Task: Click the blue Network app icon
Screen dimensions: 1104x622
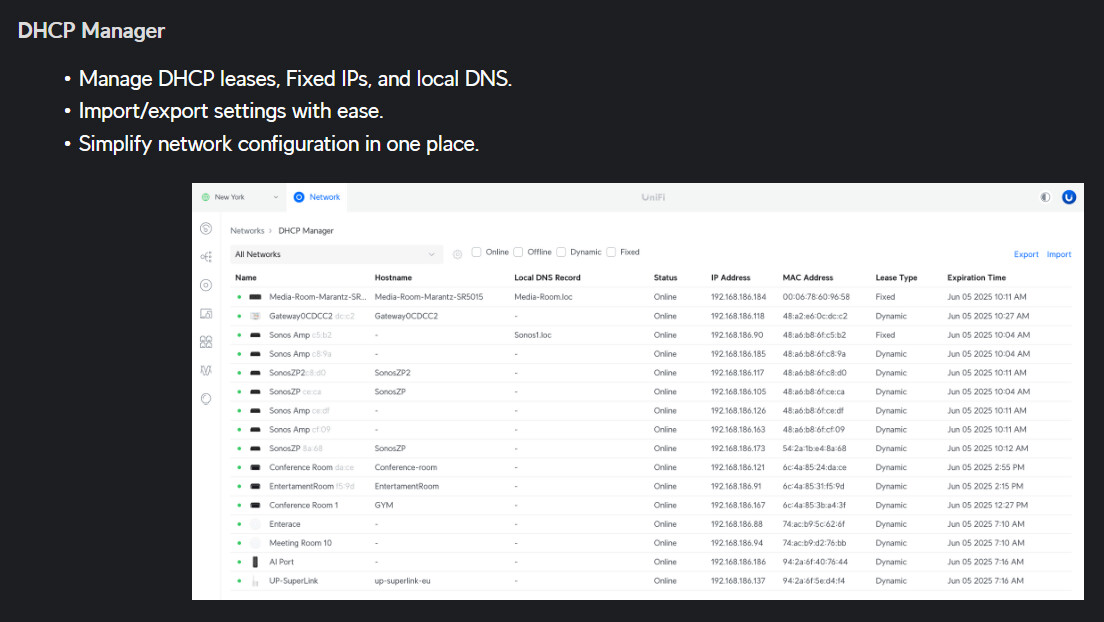Action: [x=299, y=197]
